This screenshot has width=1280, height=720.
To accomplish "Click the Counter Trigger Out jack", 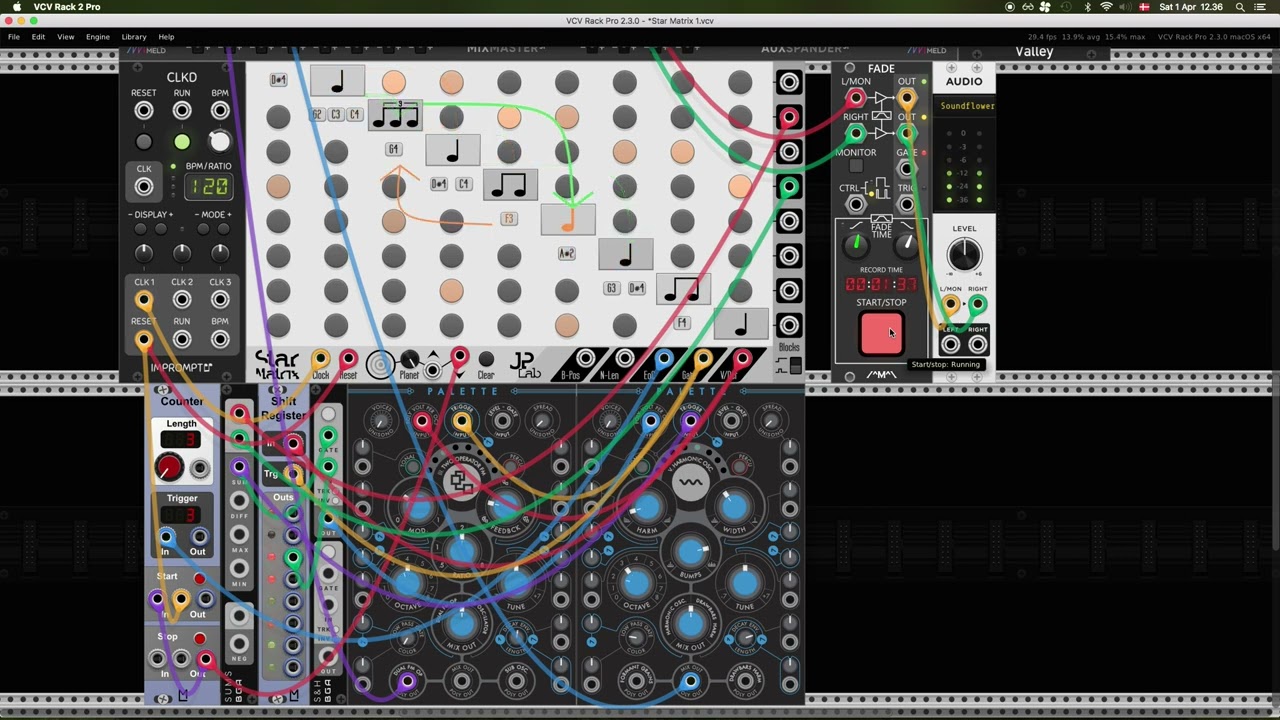I will tap(198, 537).
